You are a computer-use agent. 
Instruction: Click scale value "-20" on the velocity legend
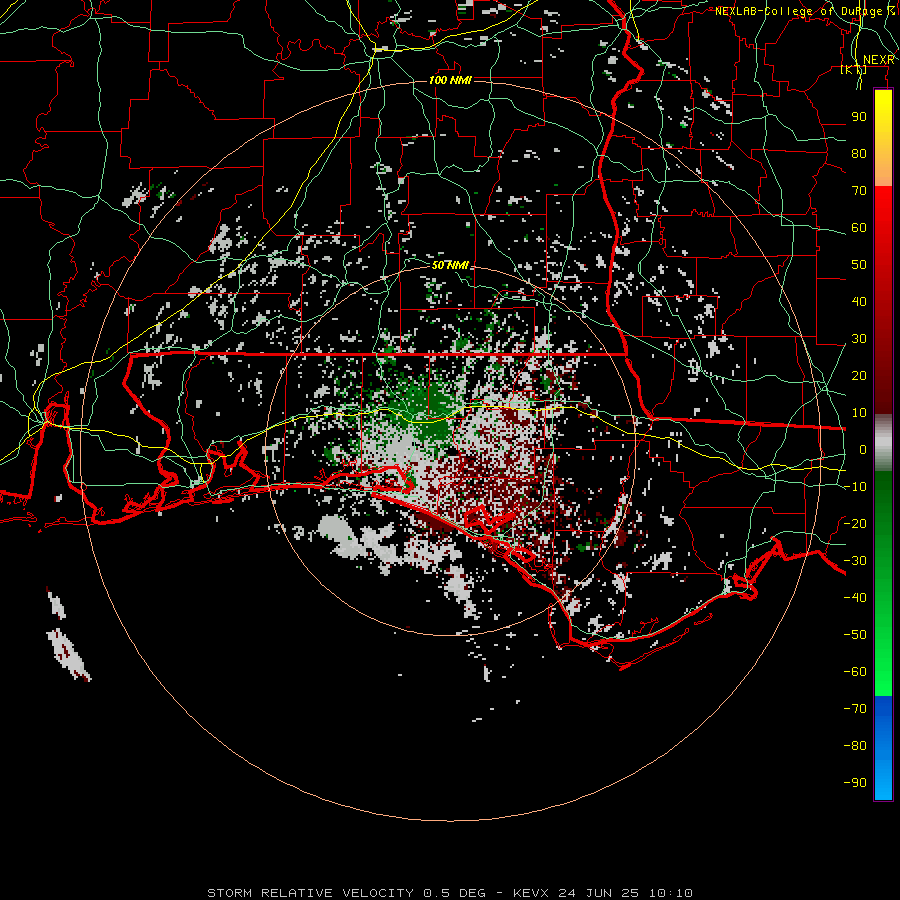855,524
